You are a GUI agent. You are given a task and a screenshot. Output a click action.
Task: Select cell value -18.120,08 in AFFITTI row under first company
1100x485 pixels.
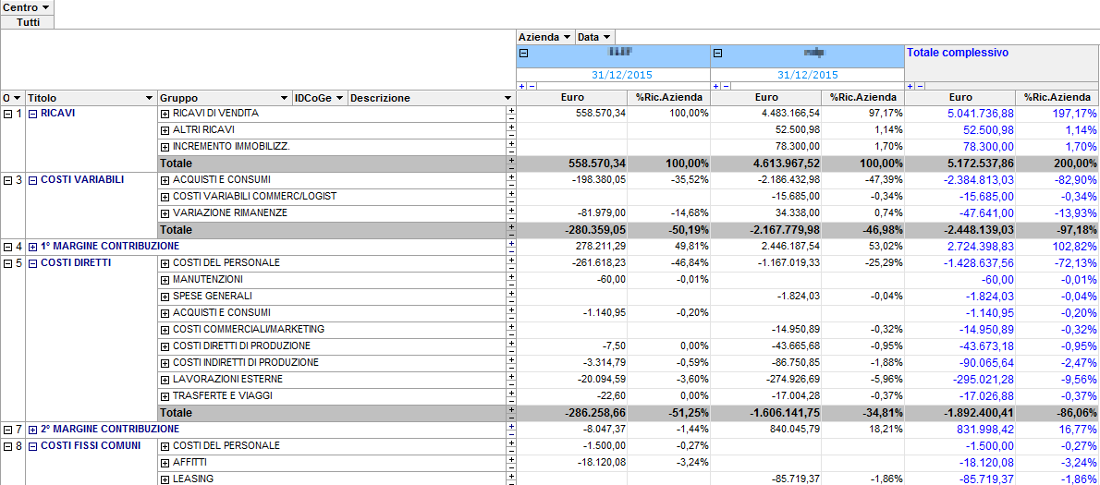tap(601, 463)
